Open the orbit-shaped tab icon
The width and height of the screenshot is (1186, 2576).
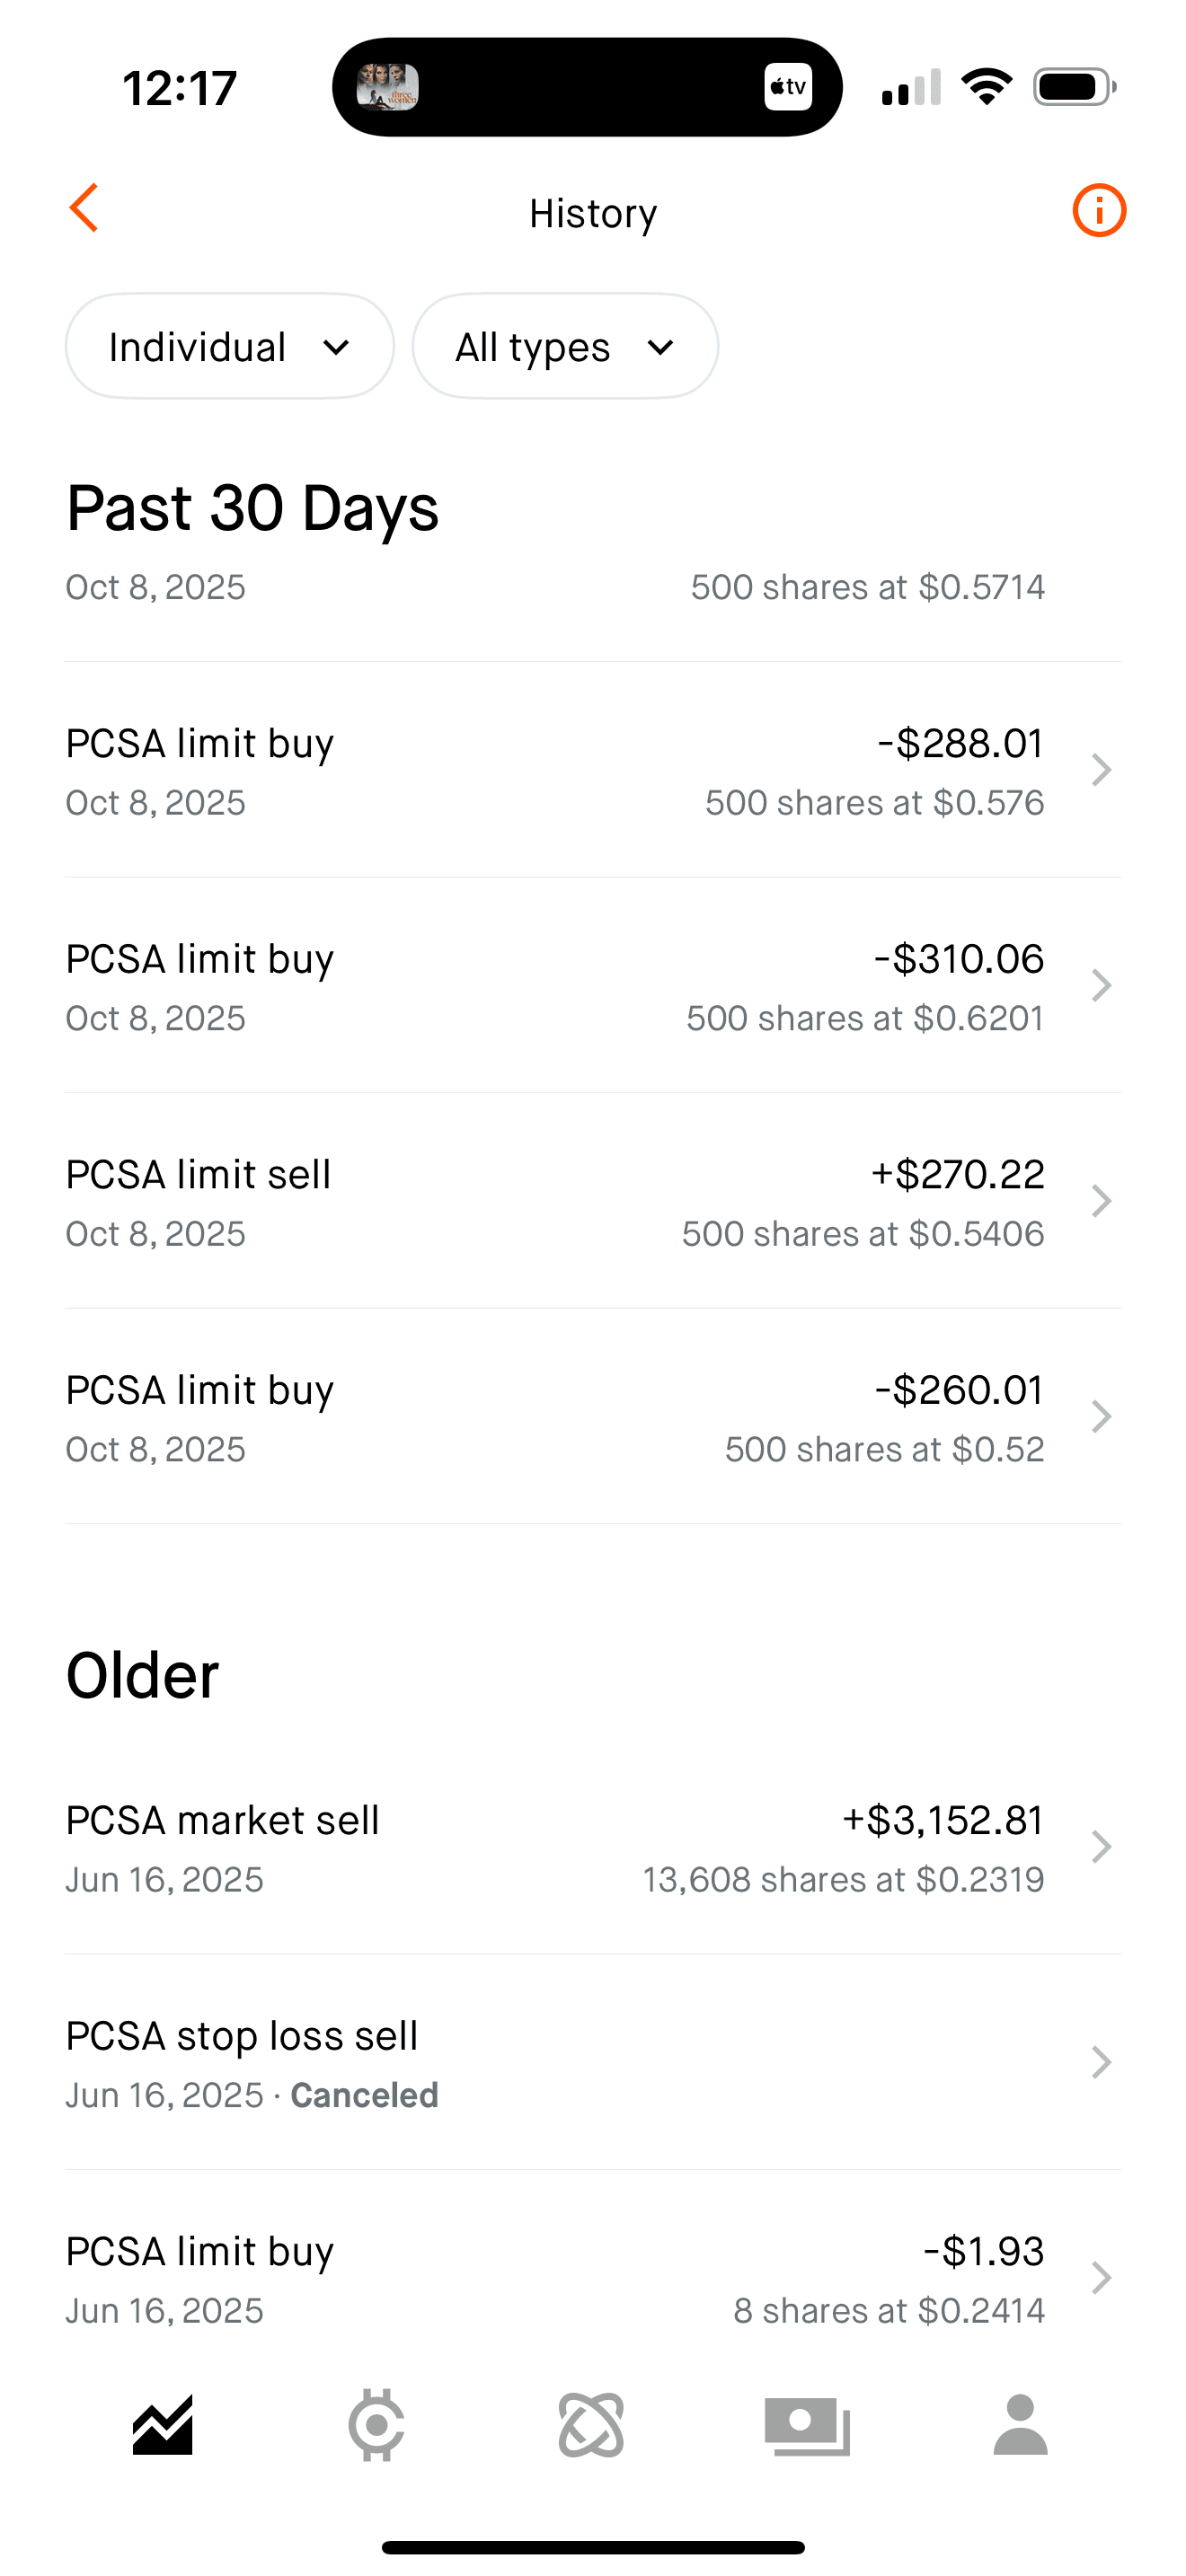pos(591,2425)
